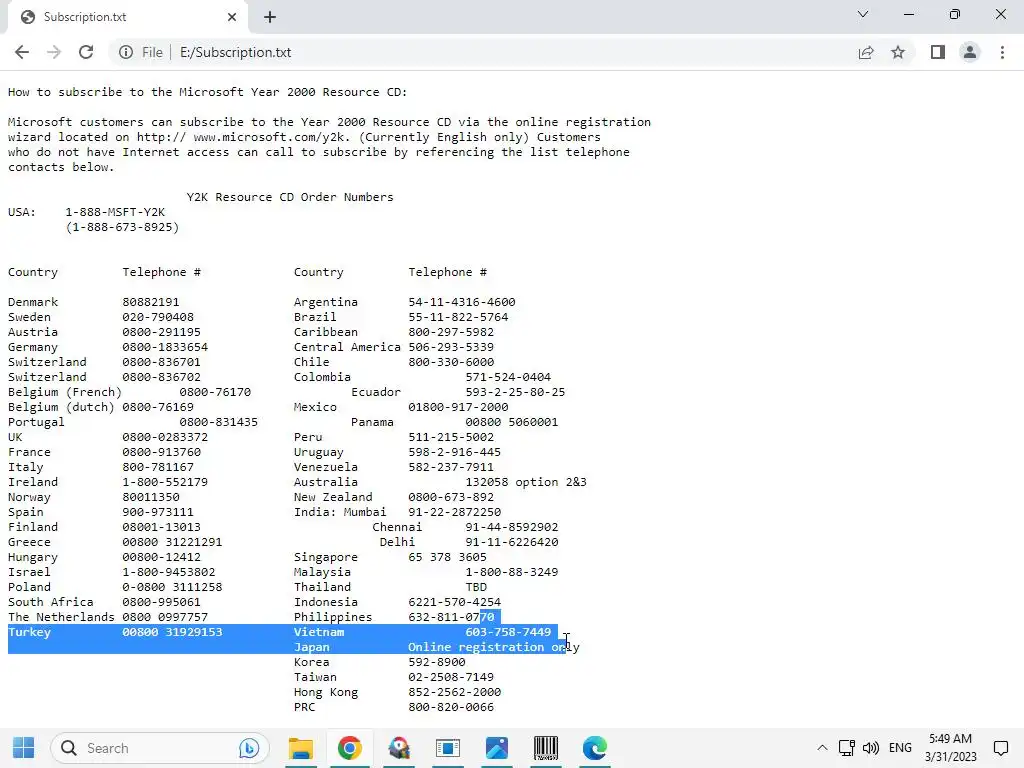Screen dimensions: 1024x768
Task: Share this page via the share icon
Action: pyautogui.click(x=866, y=52)
